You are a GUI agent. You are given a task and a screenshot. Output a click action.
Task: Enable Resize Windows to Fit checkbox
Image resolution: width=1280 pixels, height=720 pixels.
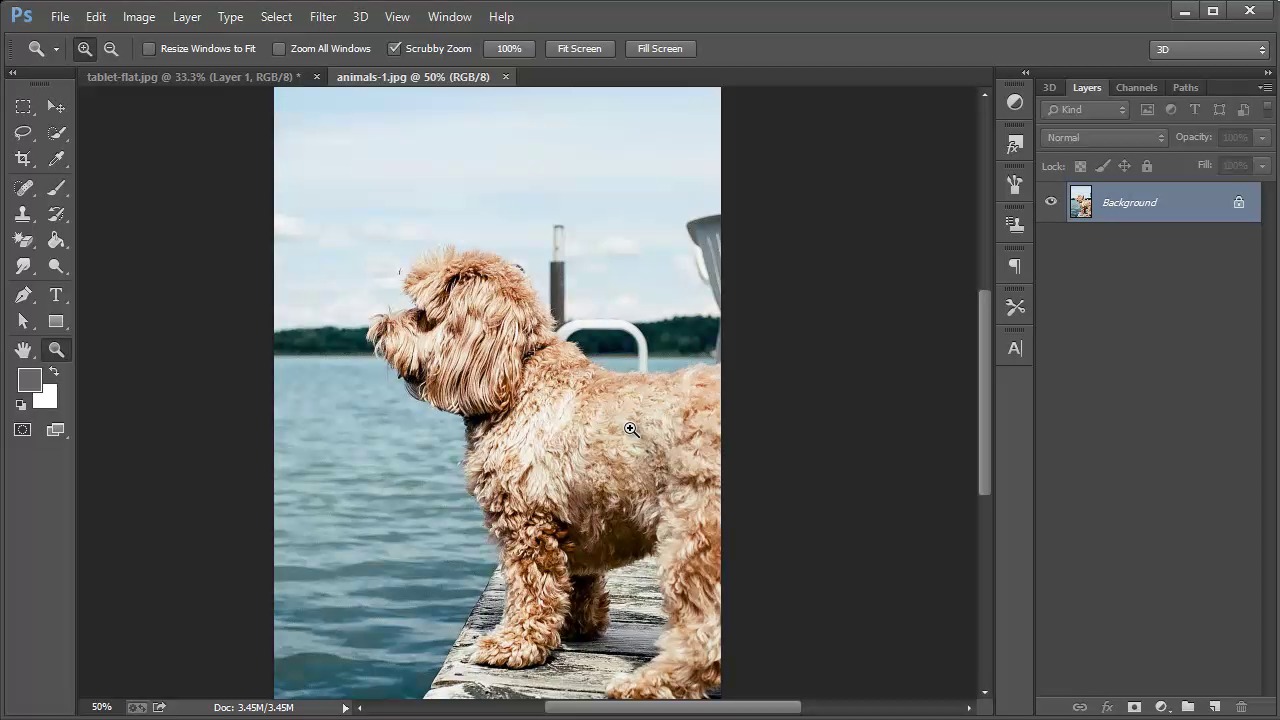coord(149,48)
